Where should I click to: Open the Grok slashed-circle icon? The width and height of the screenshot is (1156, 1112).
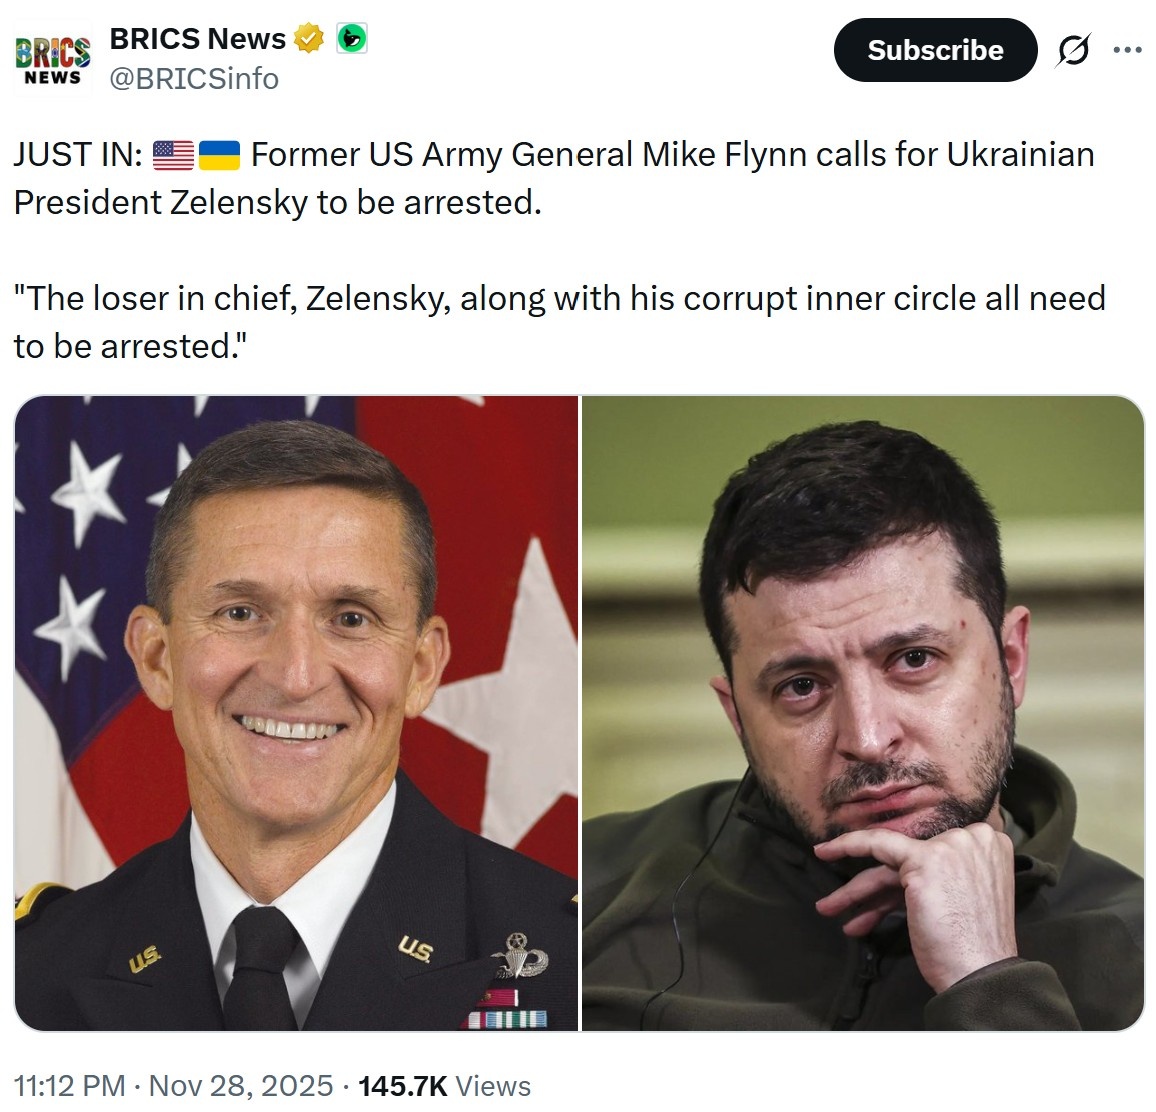click(x=1073, y=50)
